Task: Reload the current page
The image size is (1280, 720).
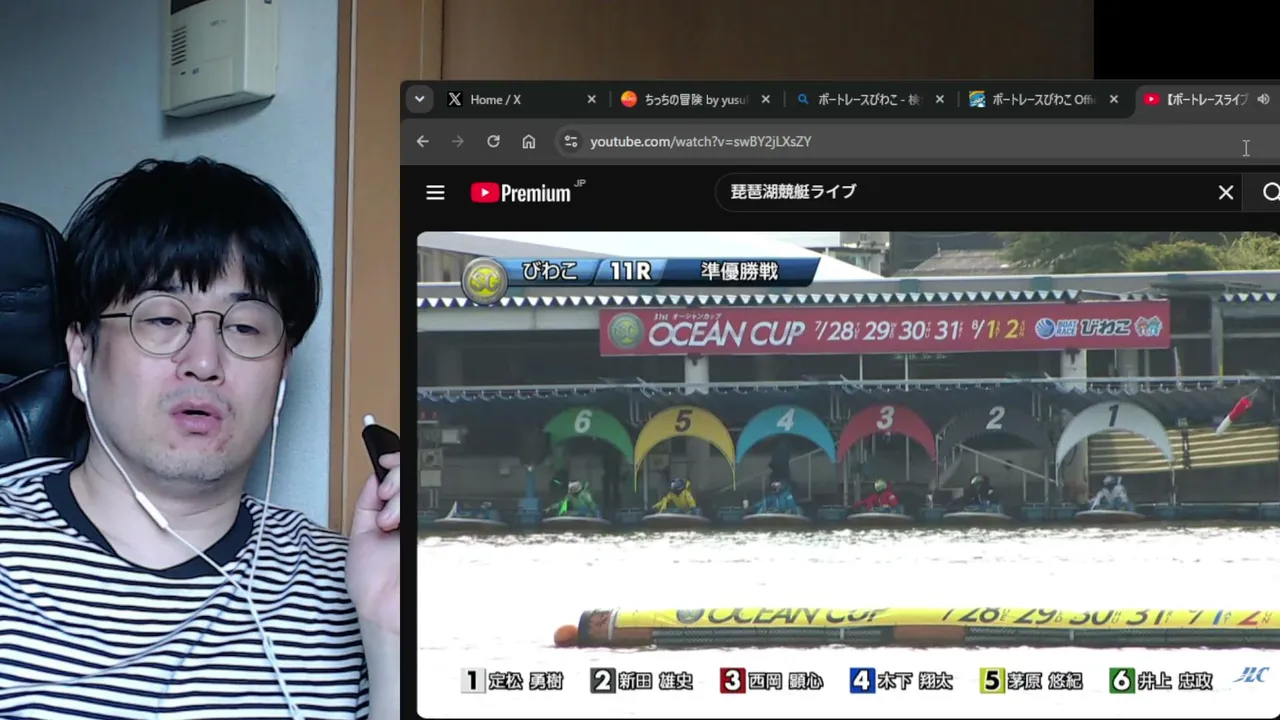Action: [x=493, y=142]
